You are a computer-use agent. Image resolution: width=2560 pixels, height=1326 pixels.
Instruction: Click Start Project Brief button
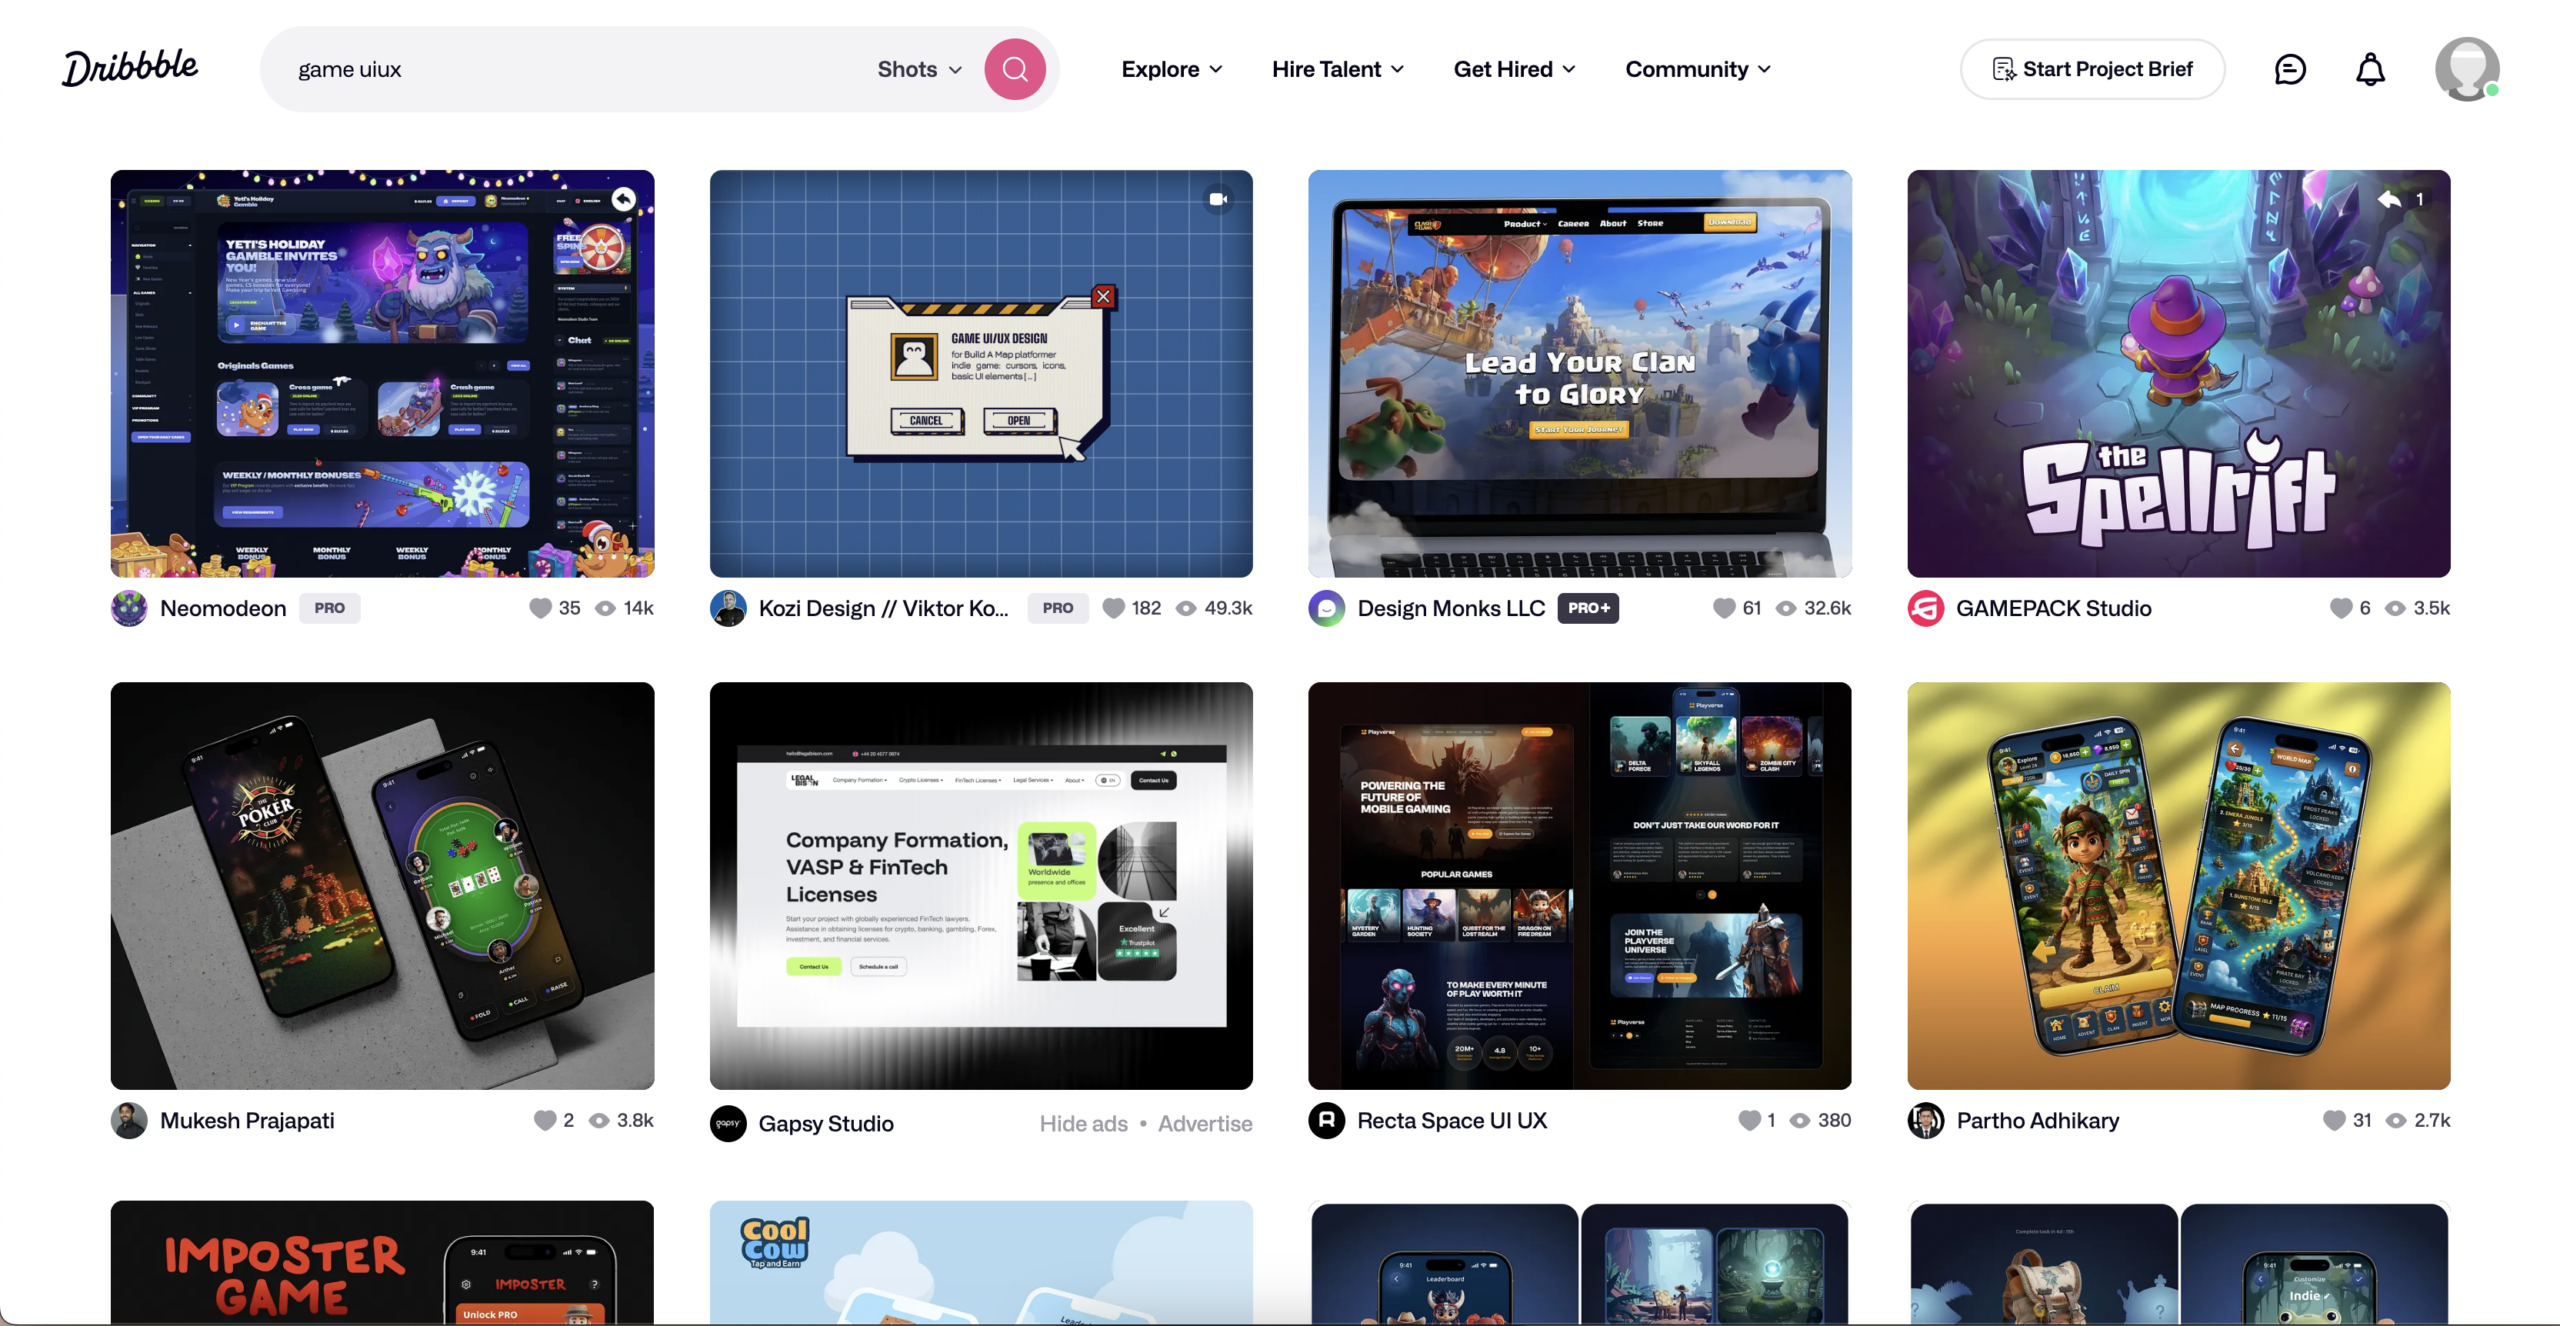2092,69
